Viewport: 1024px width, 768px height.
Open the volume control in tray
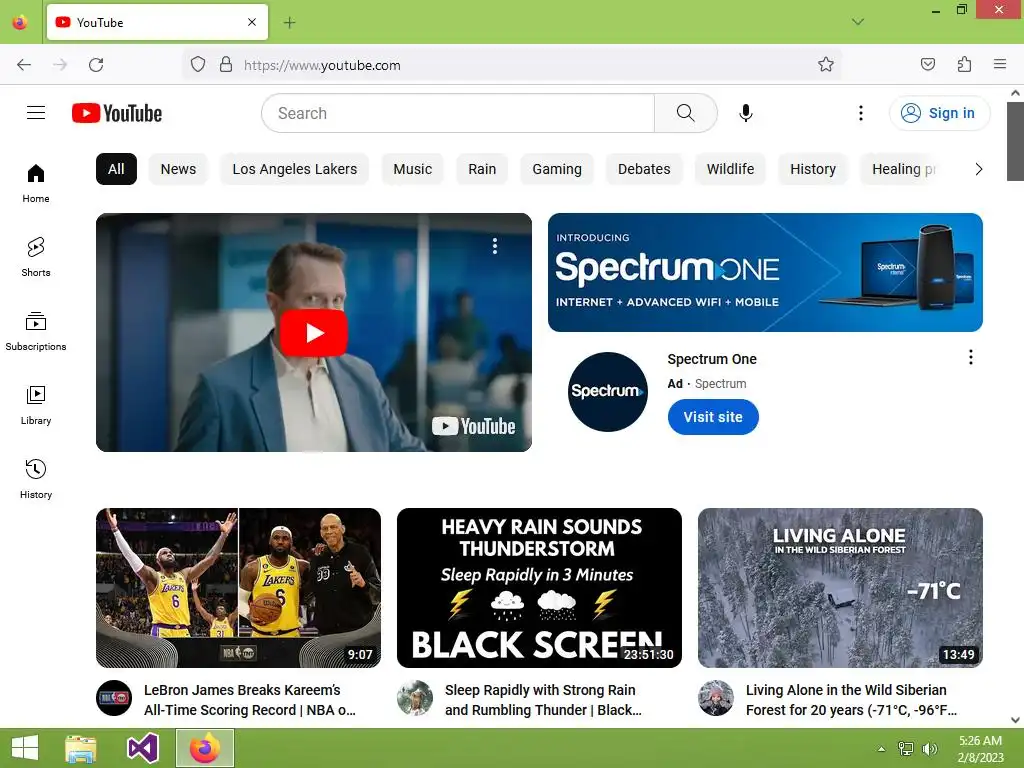[x=929, y=748]
